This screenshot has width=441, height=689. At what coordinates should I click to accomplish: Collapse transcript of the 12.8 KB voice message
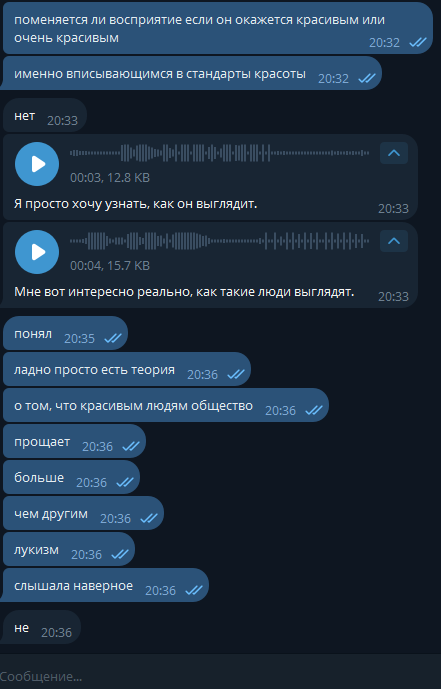[394, 153]
